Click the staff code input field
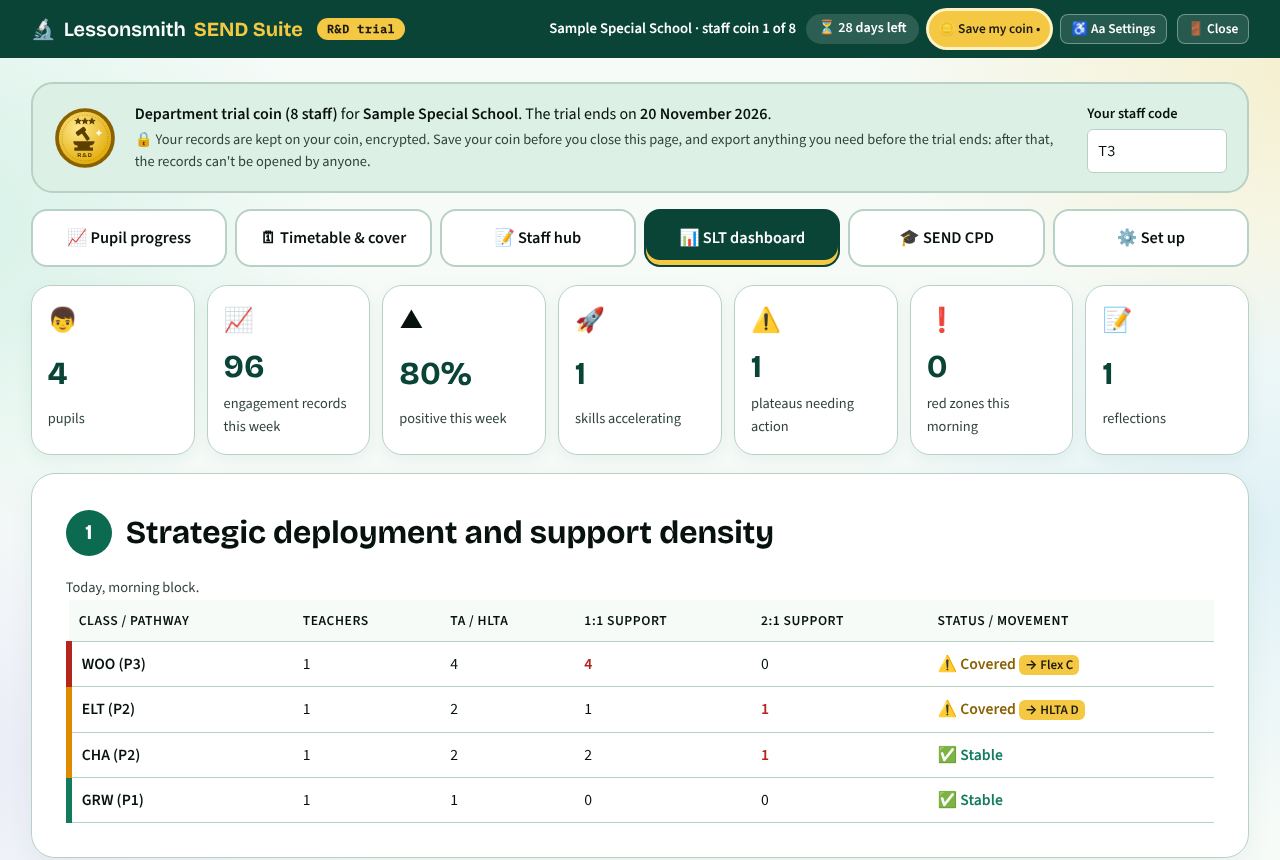This screenshot has height=860, width=1280. (x=1157, y=151)
